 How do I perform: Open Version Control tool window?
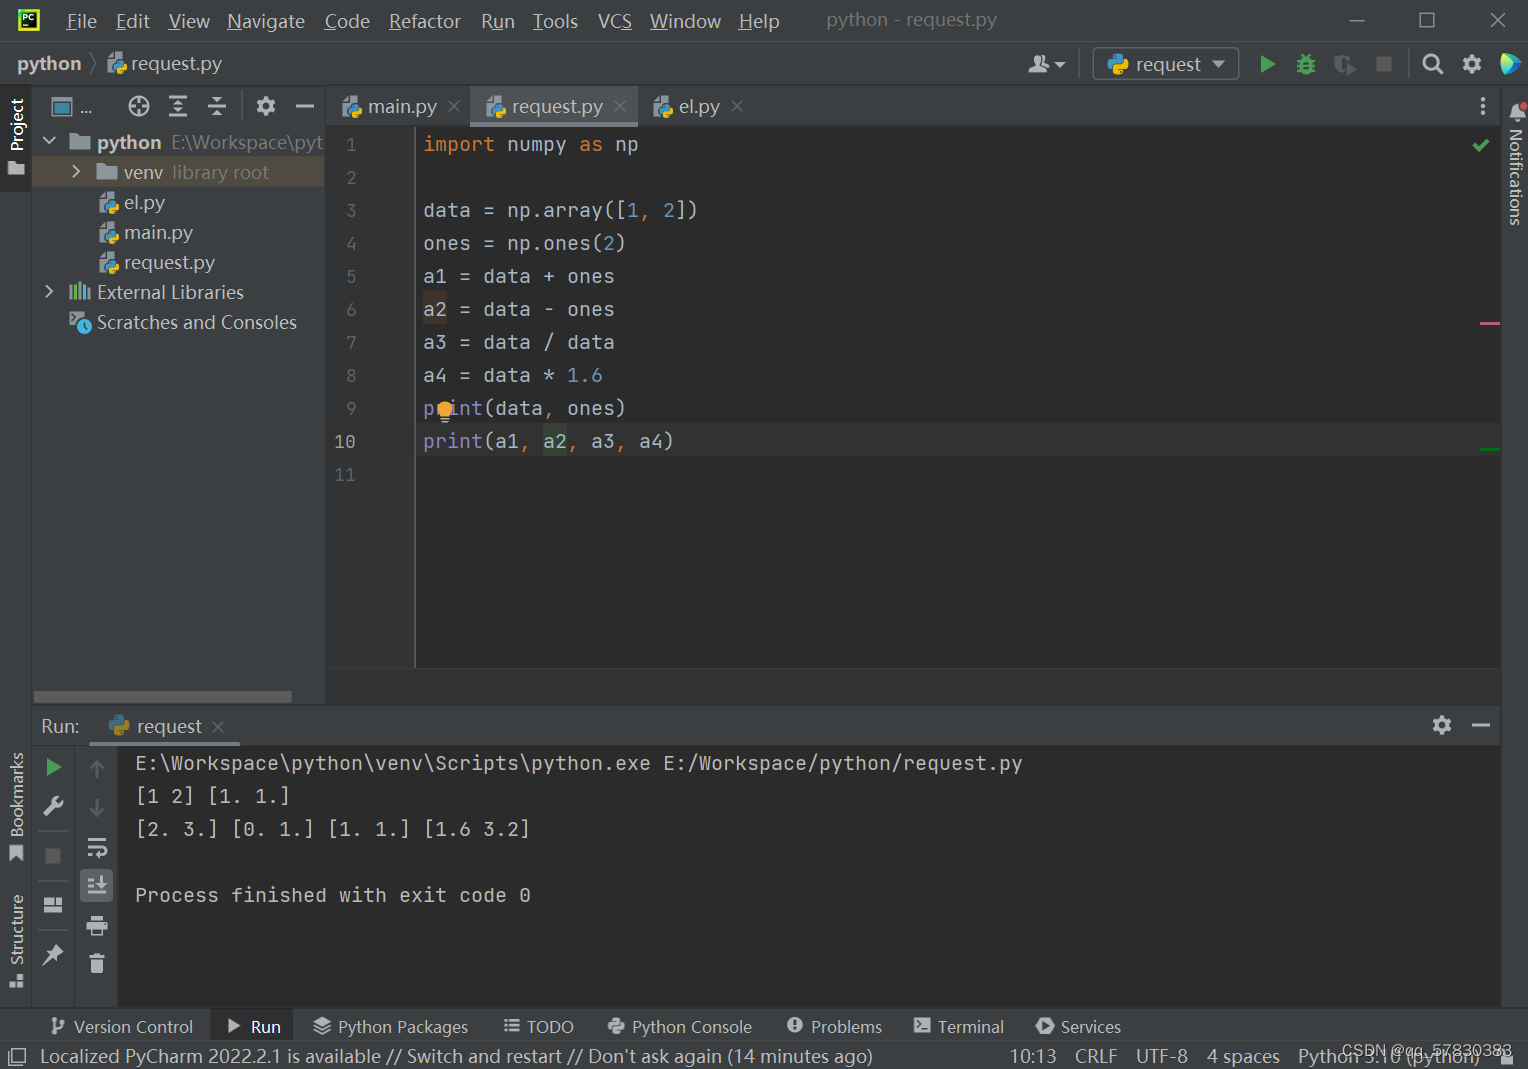(x=122, y=1027)
